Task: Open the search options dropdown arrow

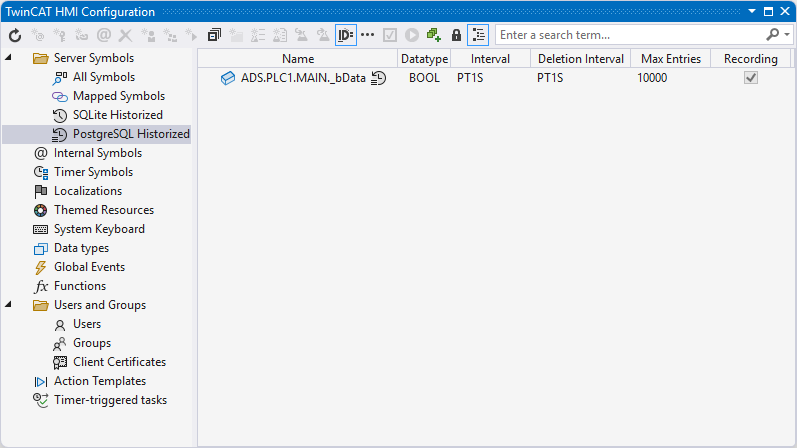Action: pyautogui.click(x=787, y=35)
